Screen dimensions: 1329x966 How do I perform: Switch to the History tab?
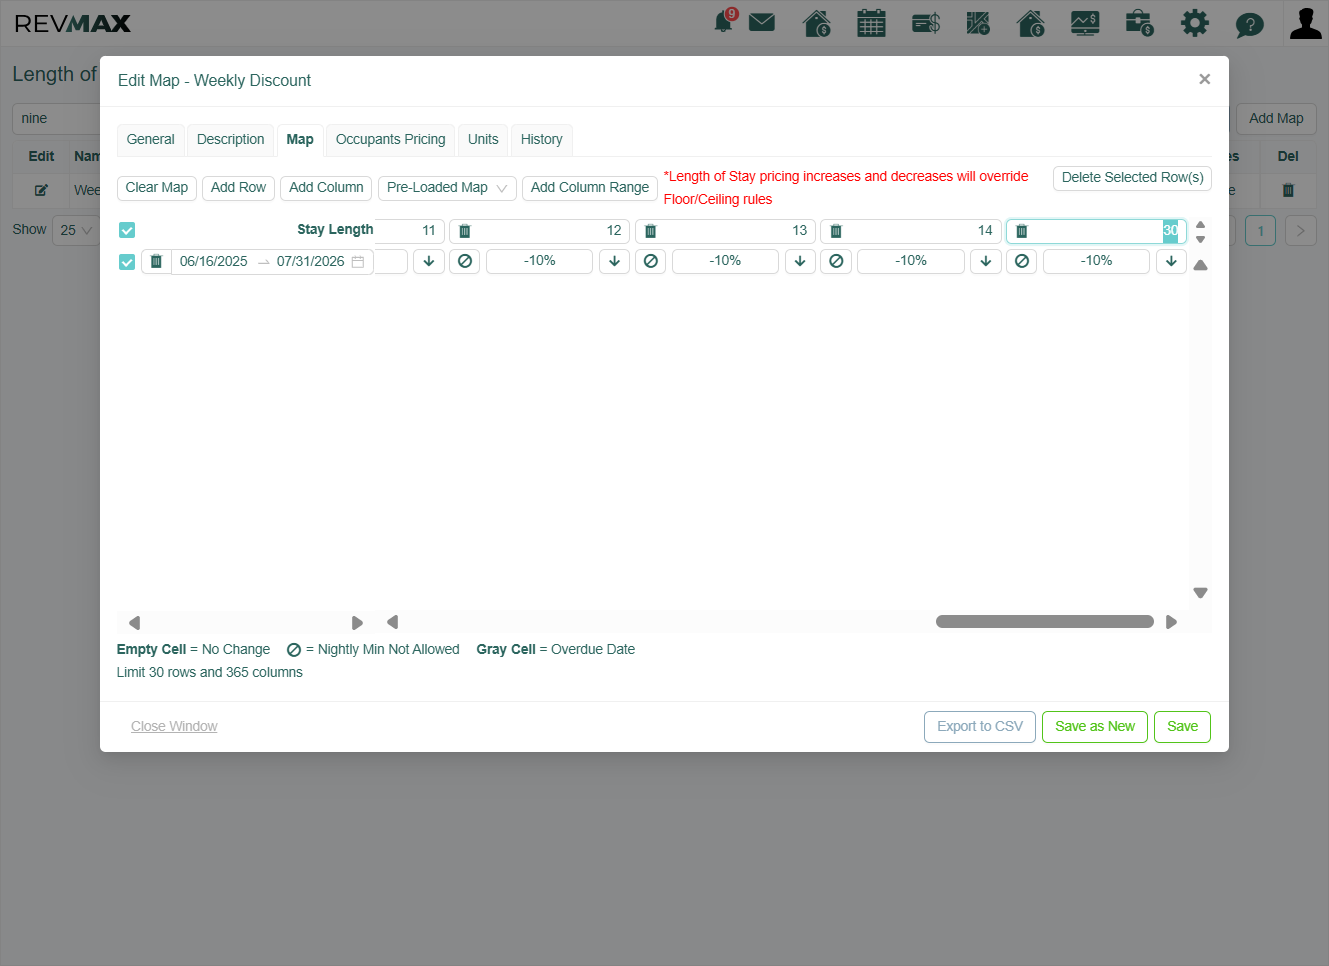coord(542,140)
